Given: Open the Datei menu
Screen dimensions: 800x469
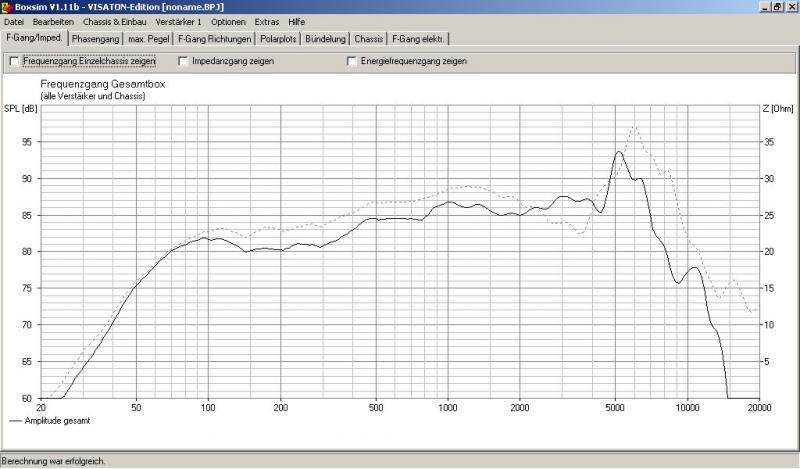Looking at the screenshot, I should [x=14, y=21].
